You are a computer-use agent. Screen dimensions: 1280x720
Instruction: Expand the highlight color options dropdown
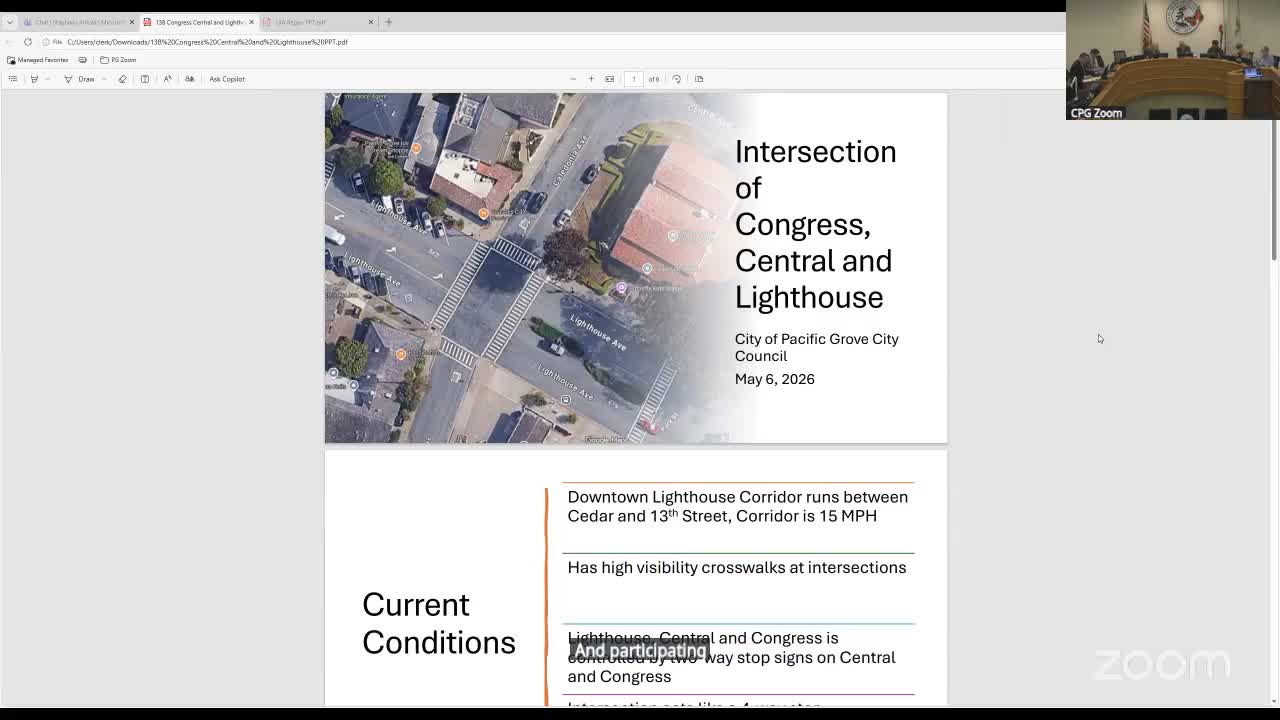[47, 79]
